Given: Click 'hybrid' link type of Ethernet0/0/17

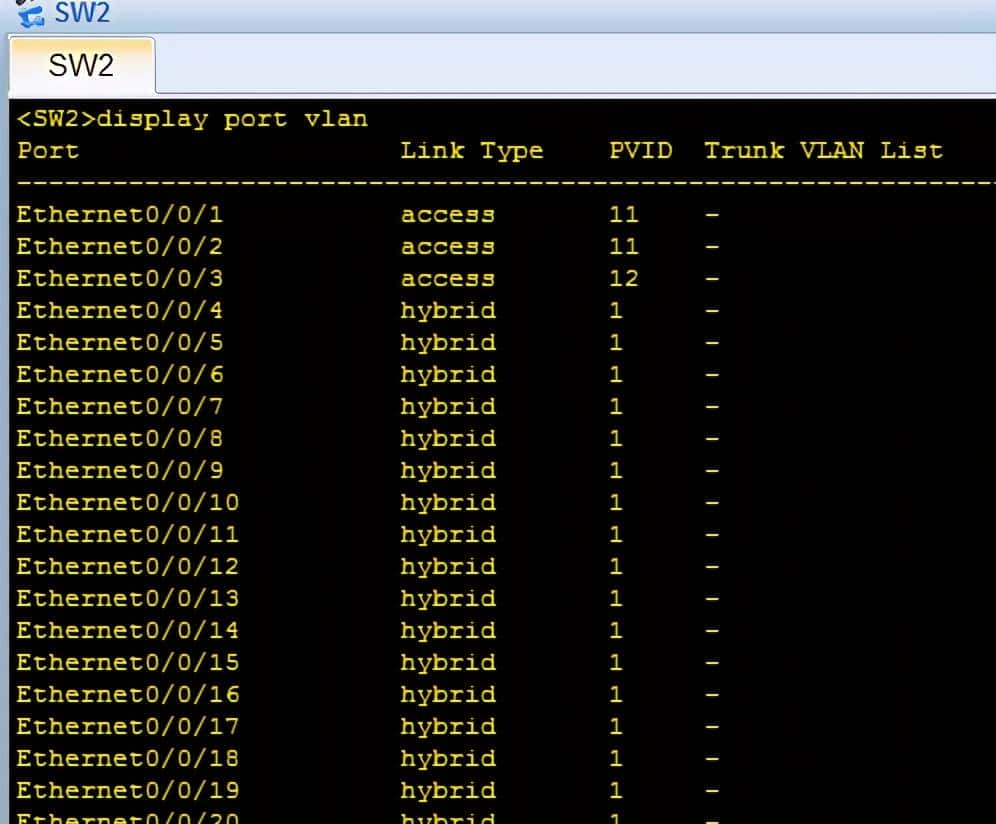Looking at the screenshot, I should [447, 727].
